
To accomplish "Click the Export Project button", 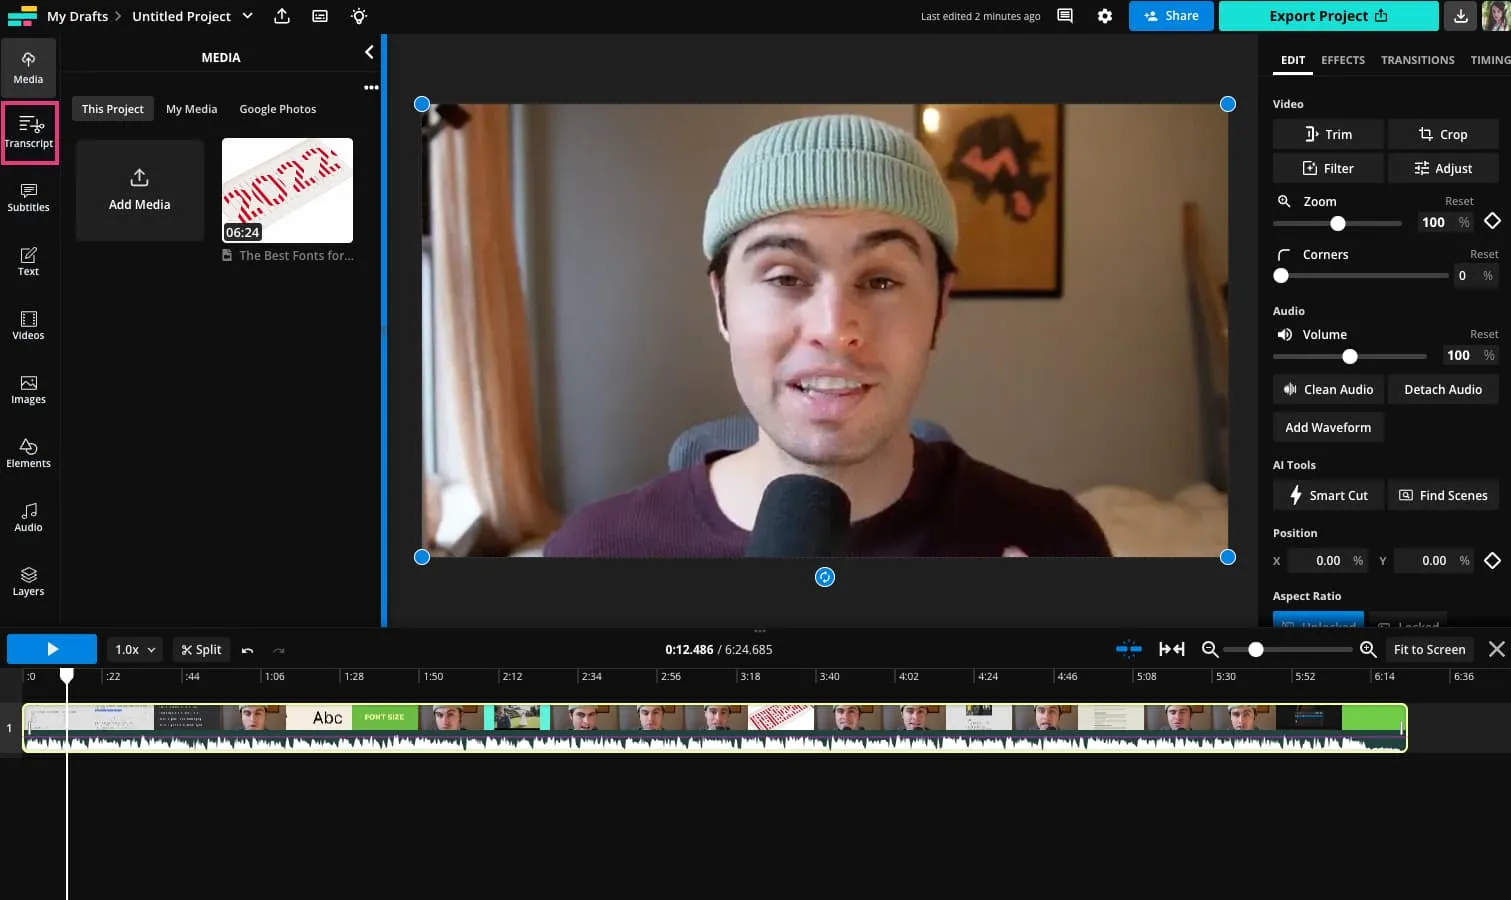I will coord(1328,16).
